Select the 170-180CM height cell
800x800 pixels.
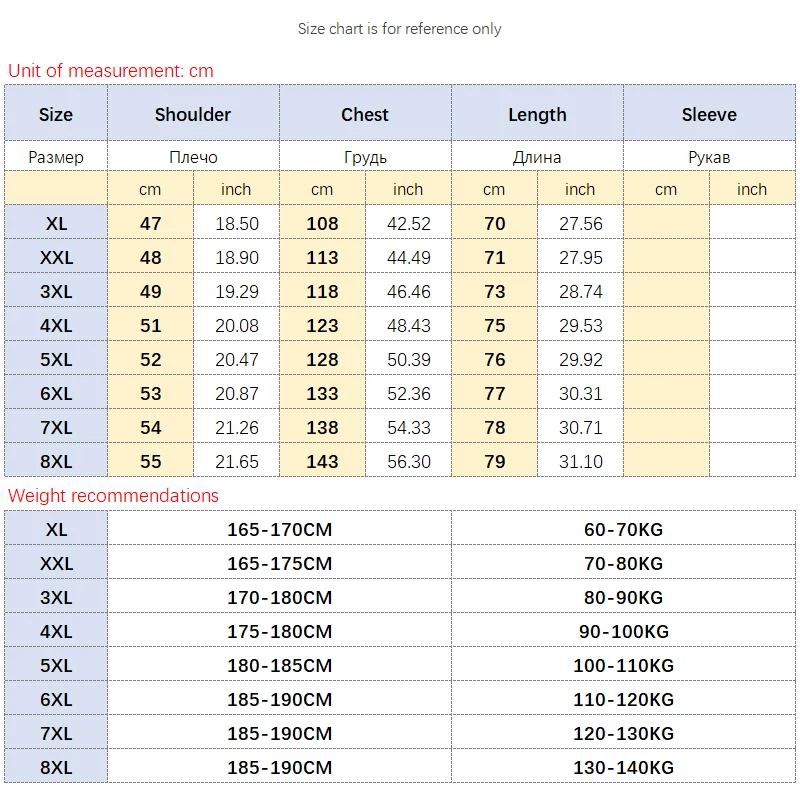pyautogui.click(x=279, y=598)
